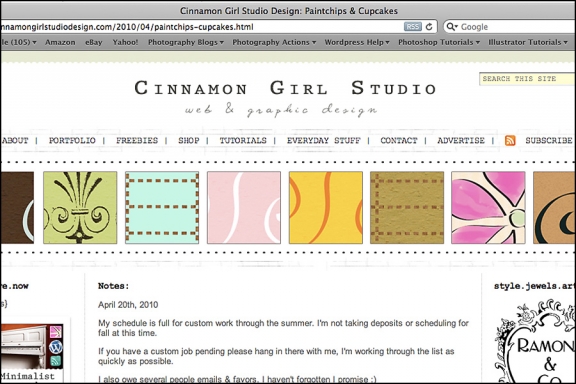
Task: Open Amazon bookmark
Action: pos(60,42)
